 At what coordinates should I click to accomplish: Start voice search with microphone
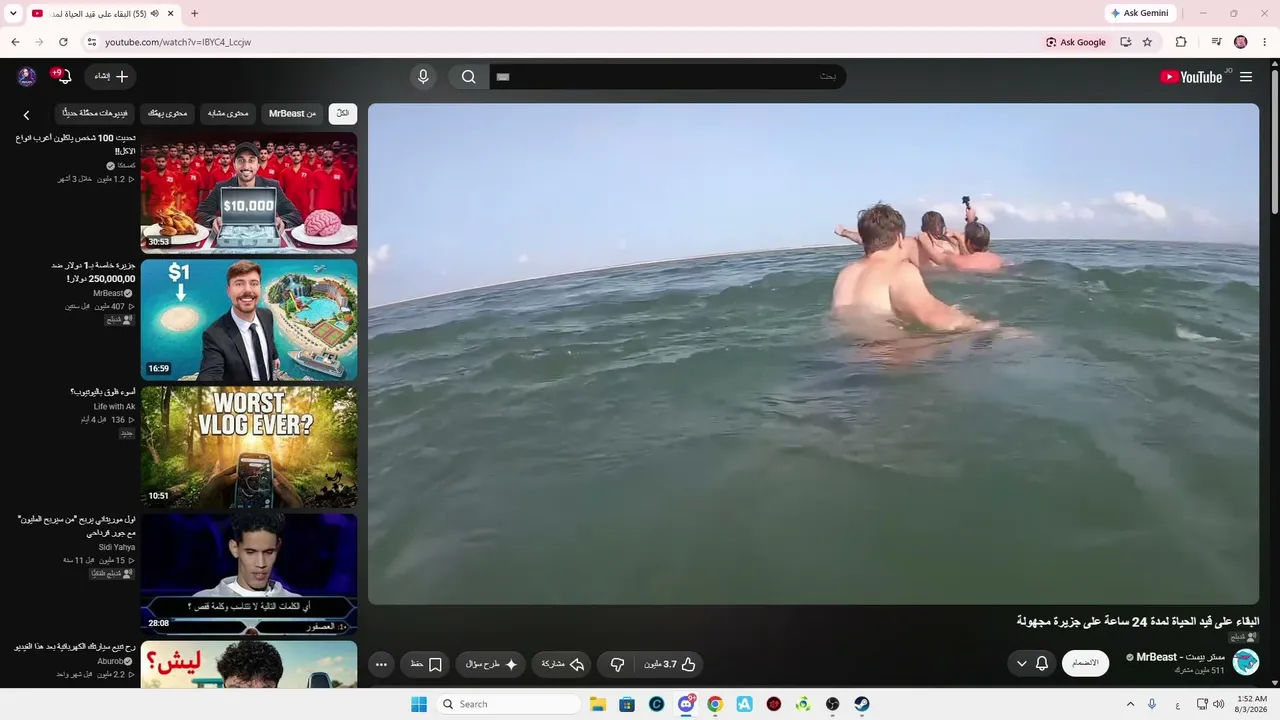(x=423, y=77)
